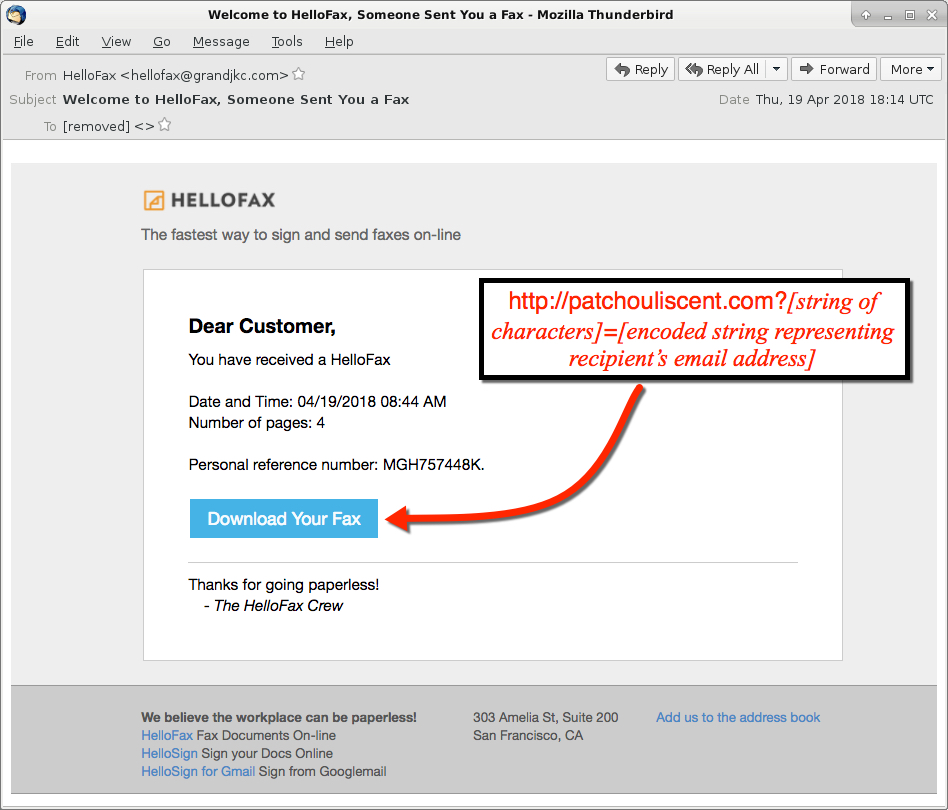Click the subject line text

click(236, 99)
